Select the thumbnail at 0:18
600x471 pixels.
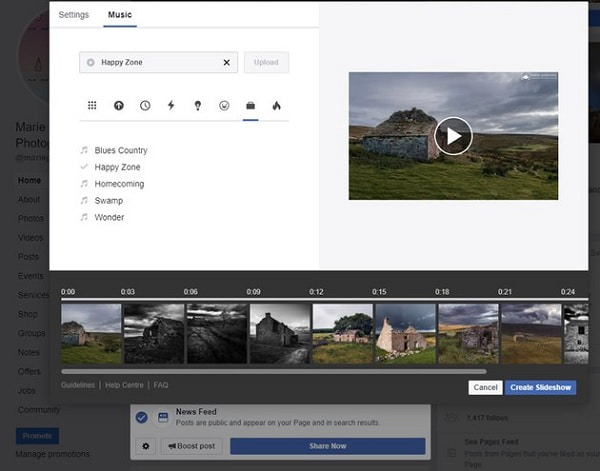(468, 334)
